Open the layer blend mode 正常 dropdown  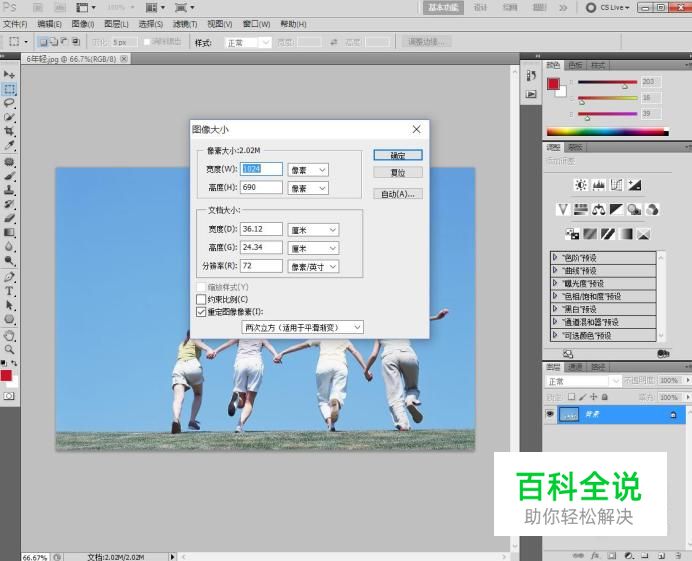click(x=583, y=381)
